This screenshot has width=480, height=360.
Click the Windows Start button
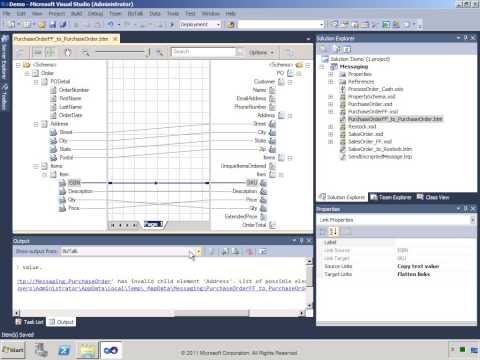tap(13, 350)
